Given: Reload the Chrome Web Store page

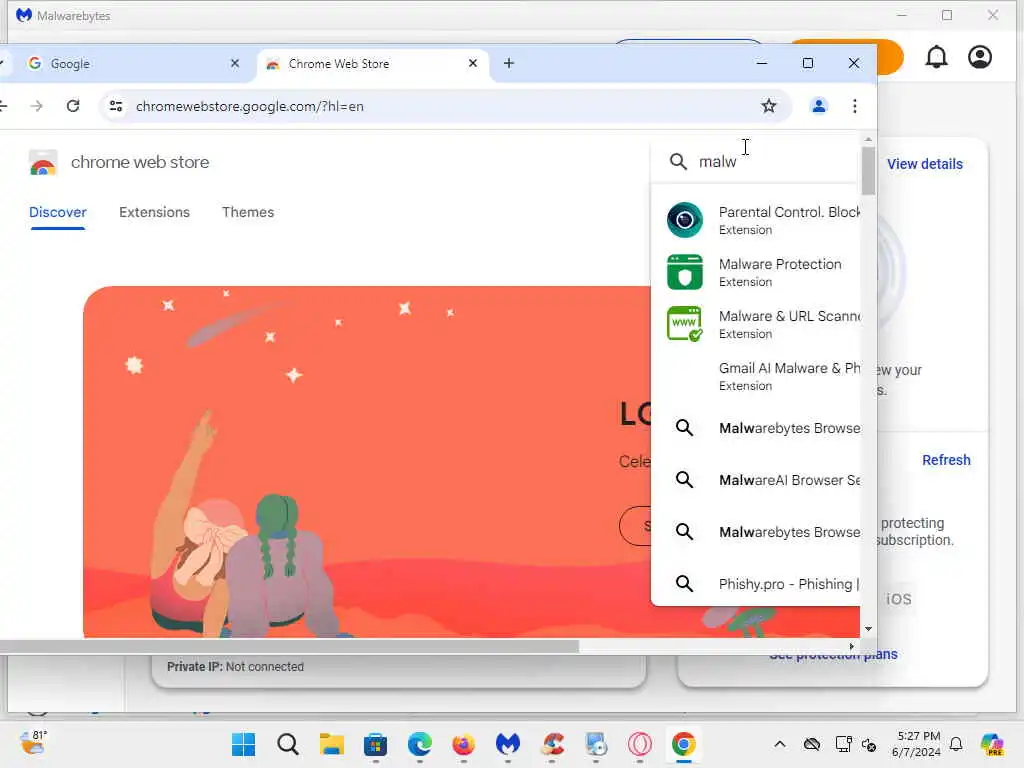Looking at the screenshot, I should pyautogui.click(x=73, y=106).
